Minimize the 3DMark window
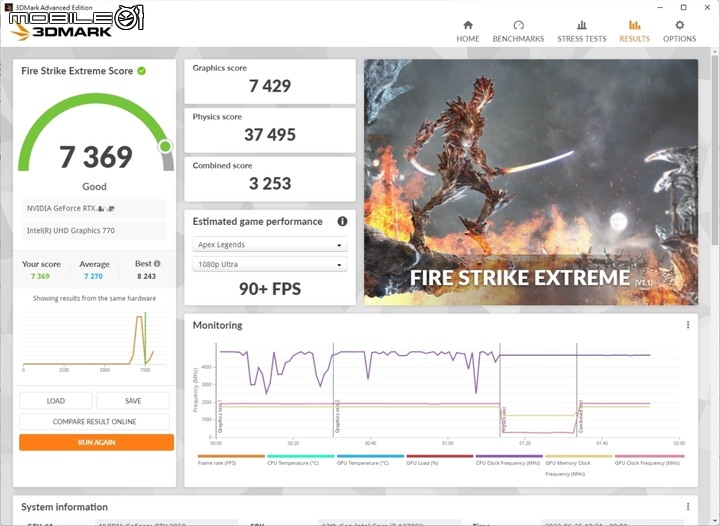Image resolution: width=720 pixels, height=526 pixels. point(661,7)
